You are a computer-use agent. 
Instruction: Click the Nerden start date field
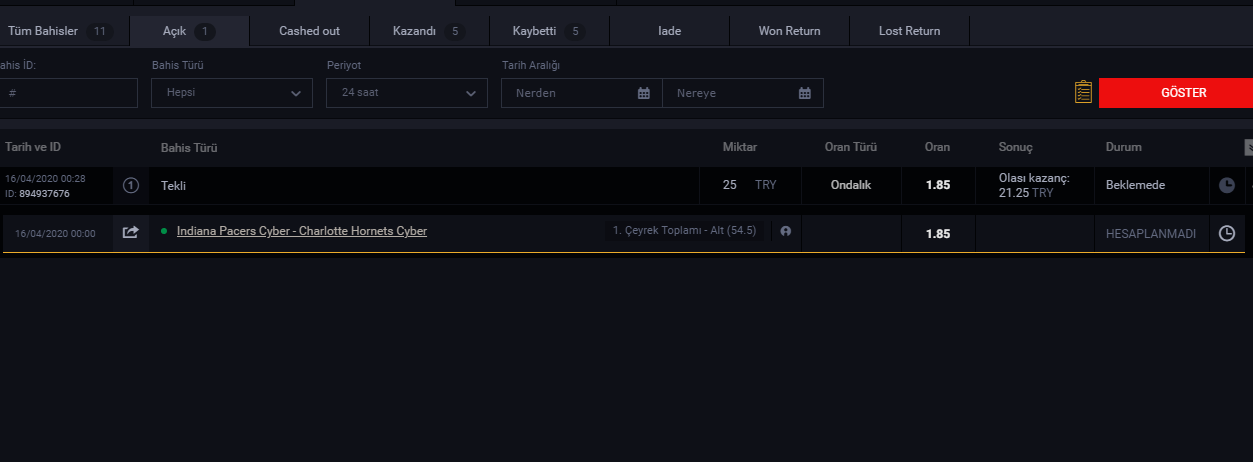pos(570,93)
